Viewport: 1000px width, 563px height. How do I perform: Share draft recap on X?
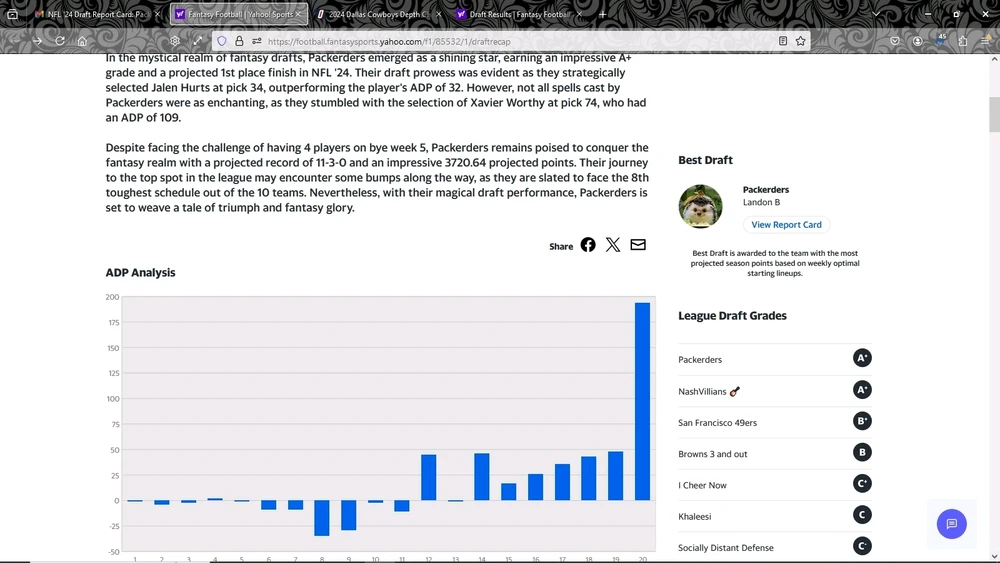coord(612,245)
